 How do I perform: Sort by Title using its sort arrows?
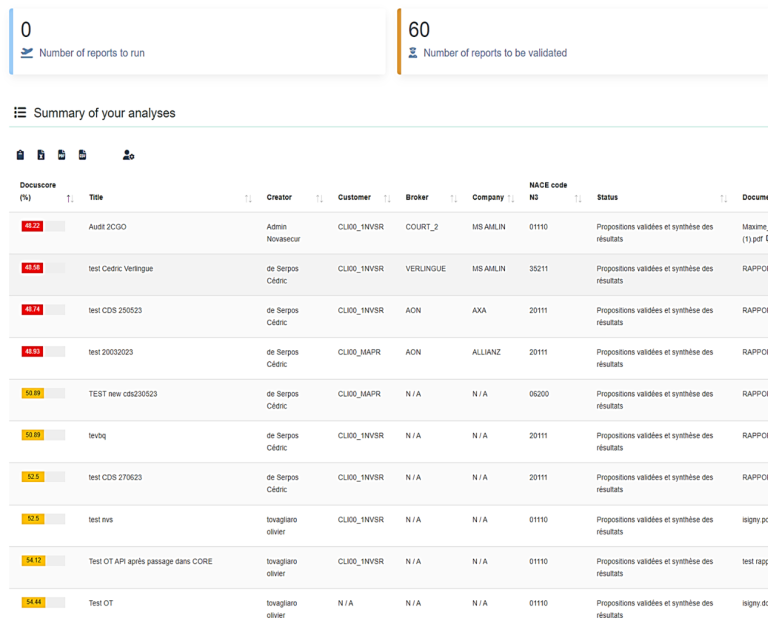click(248, 198)
